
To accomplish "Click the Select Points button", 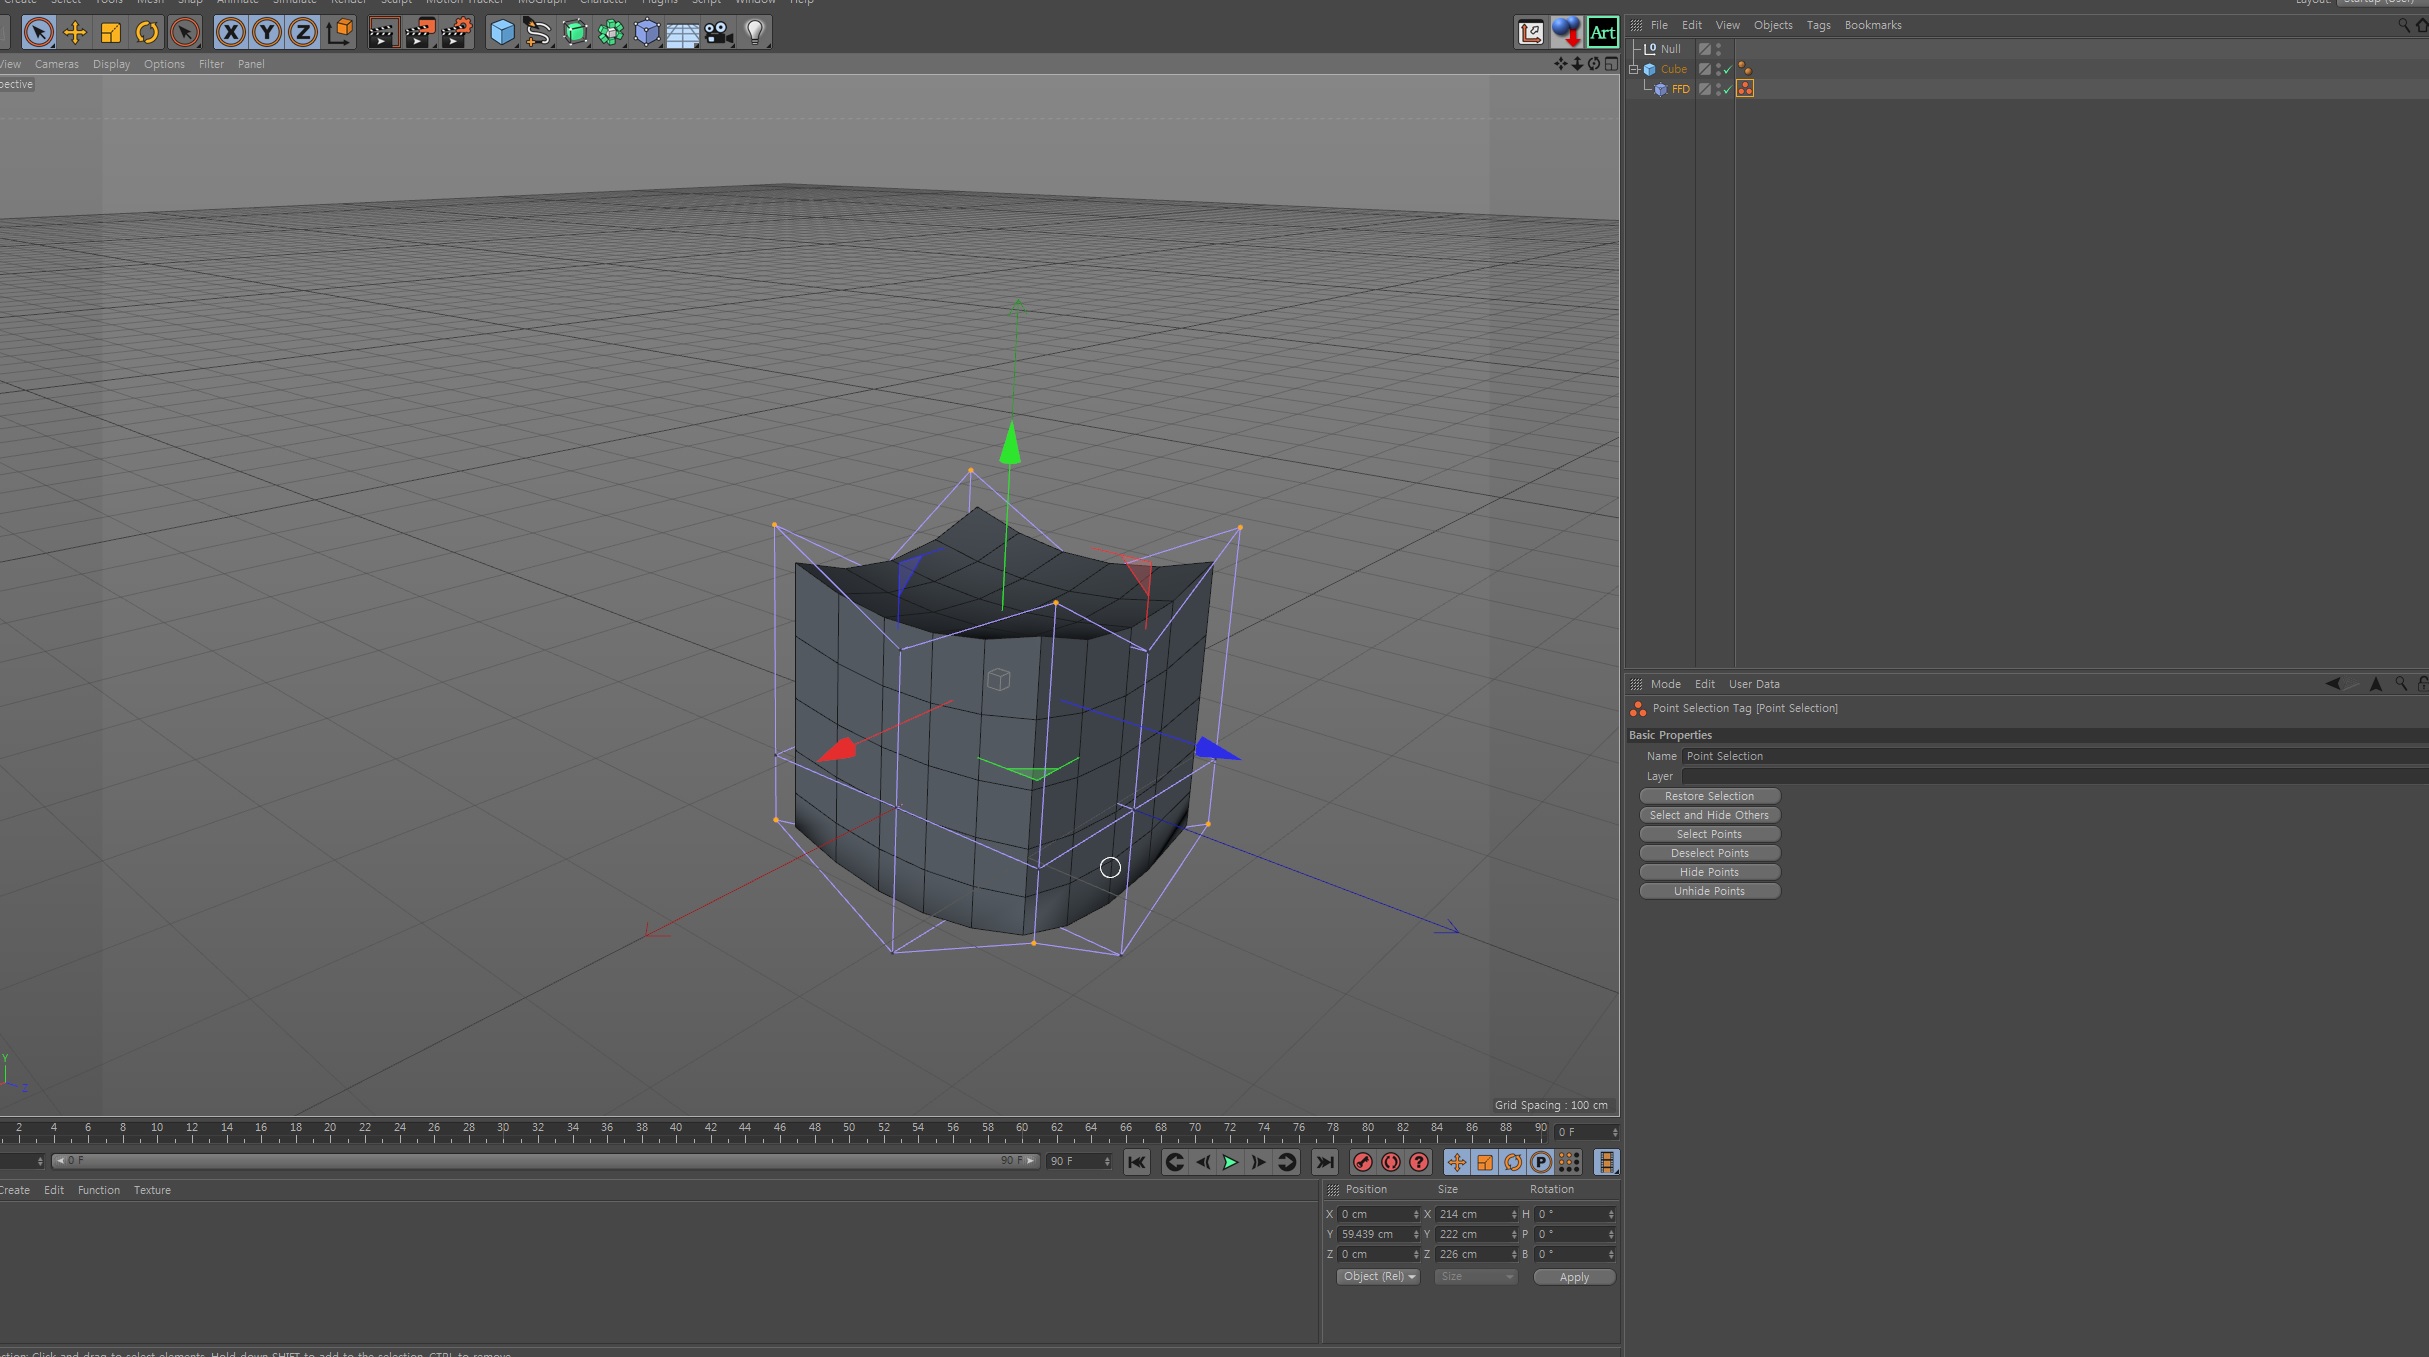I will pyautogui.click(x=1709, y=834).
